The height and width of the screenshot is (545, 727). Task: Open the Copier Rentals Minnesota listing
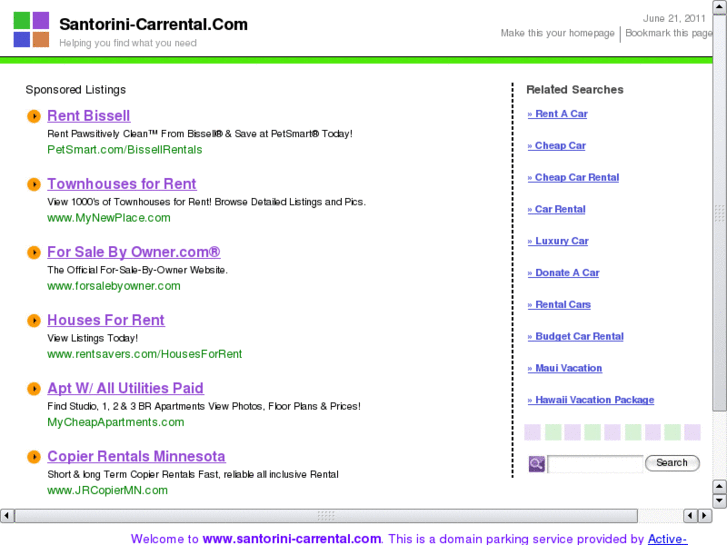pos(136,456)
